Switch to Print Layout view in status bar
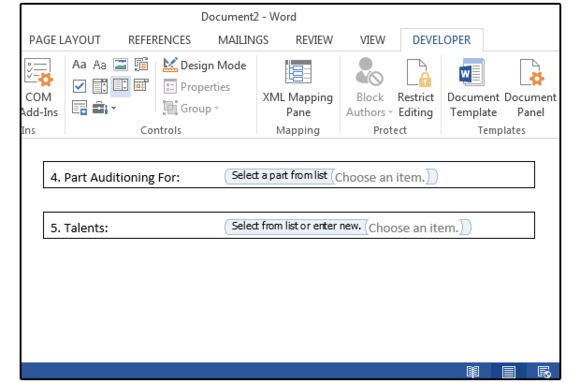 coord(509,372)
